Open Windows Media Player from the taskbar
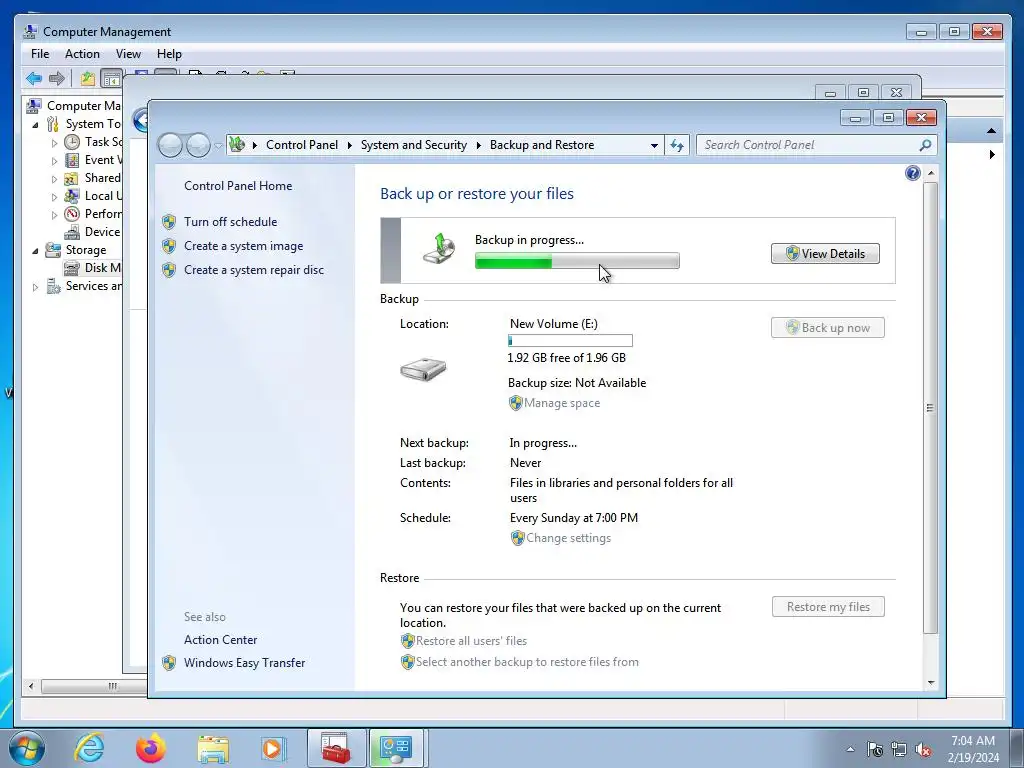 274,748
